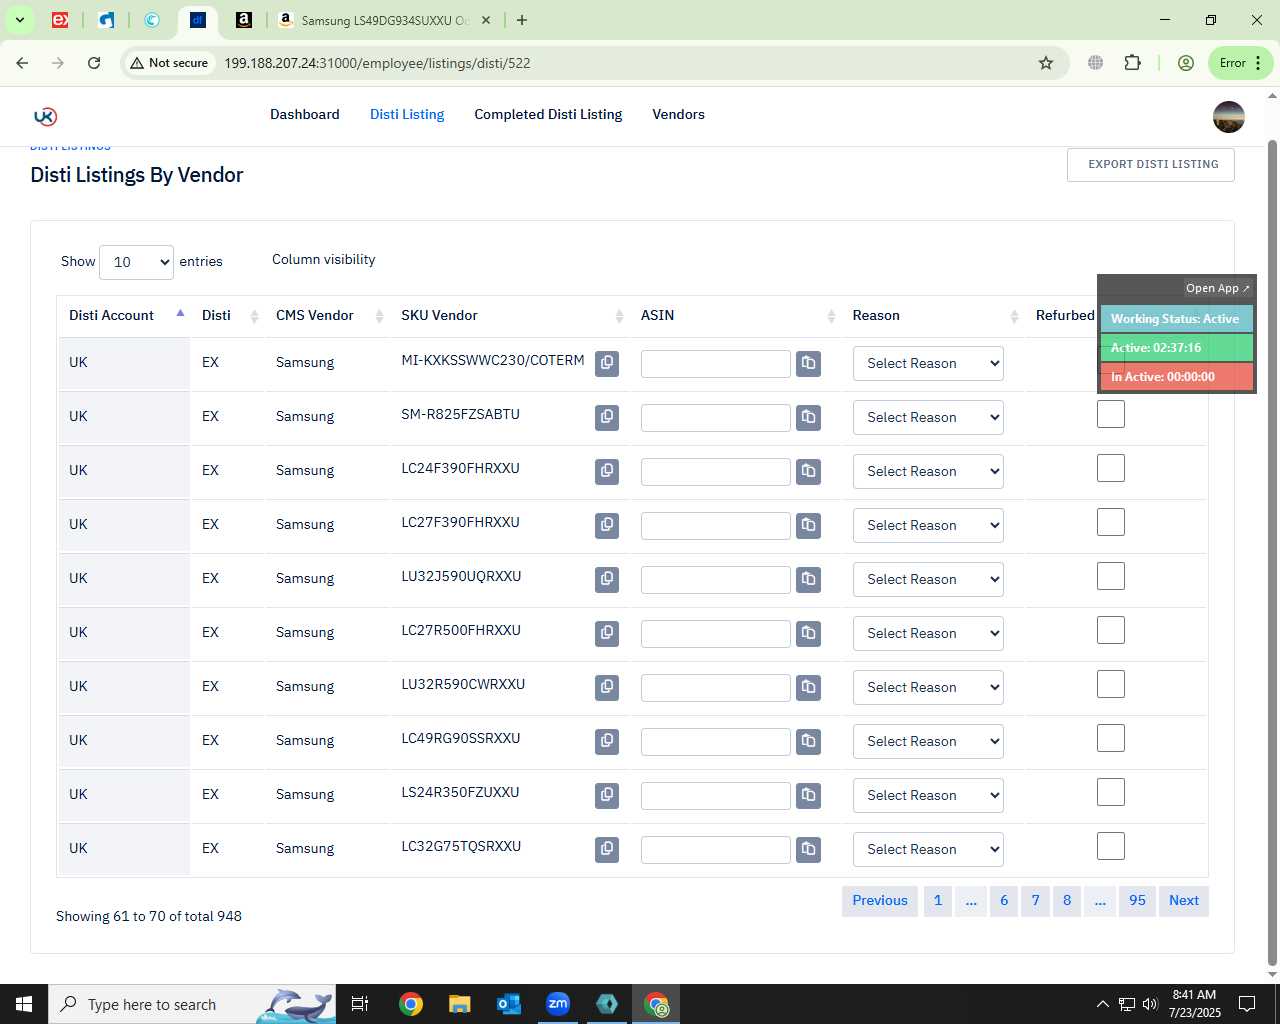Copy SKU LS24R350FZUXXU icon

[607, 795]
